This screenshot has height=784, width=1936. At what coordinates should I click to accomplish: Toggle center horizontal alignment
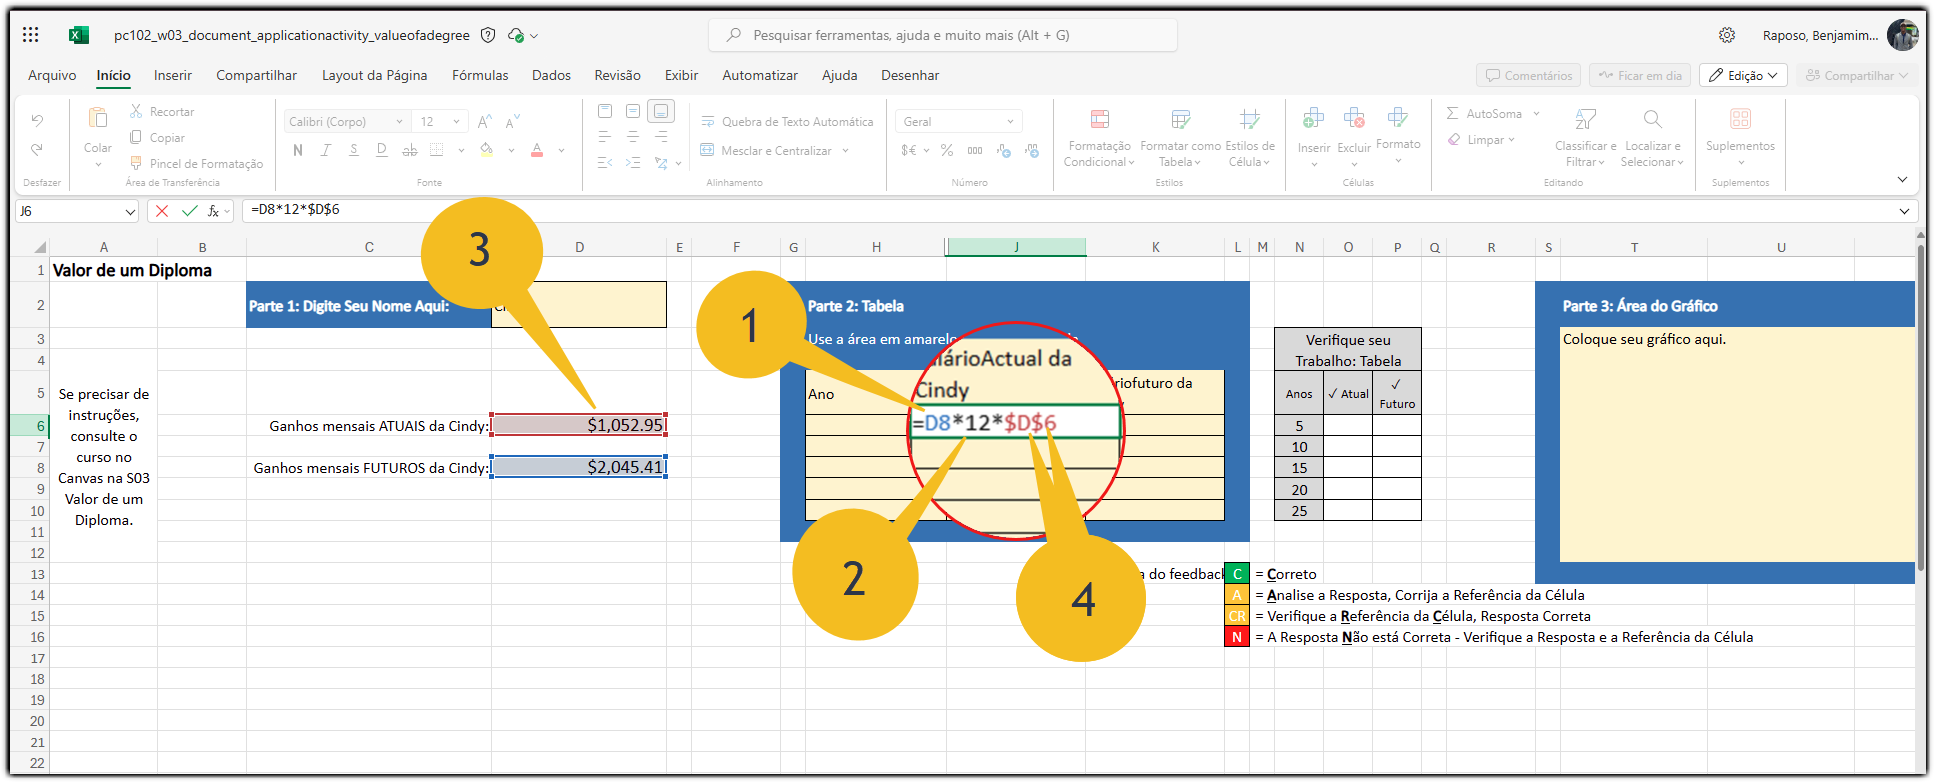click(633, 137)
